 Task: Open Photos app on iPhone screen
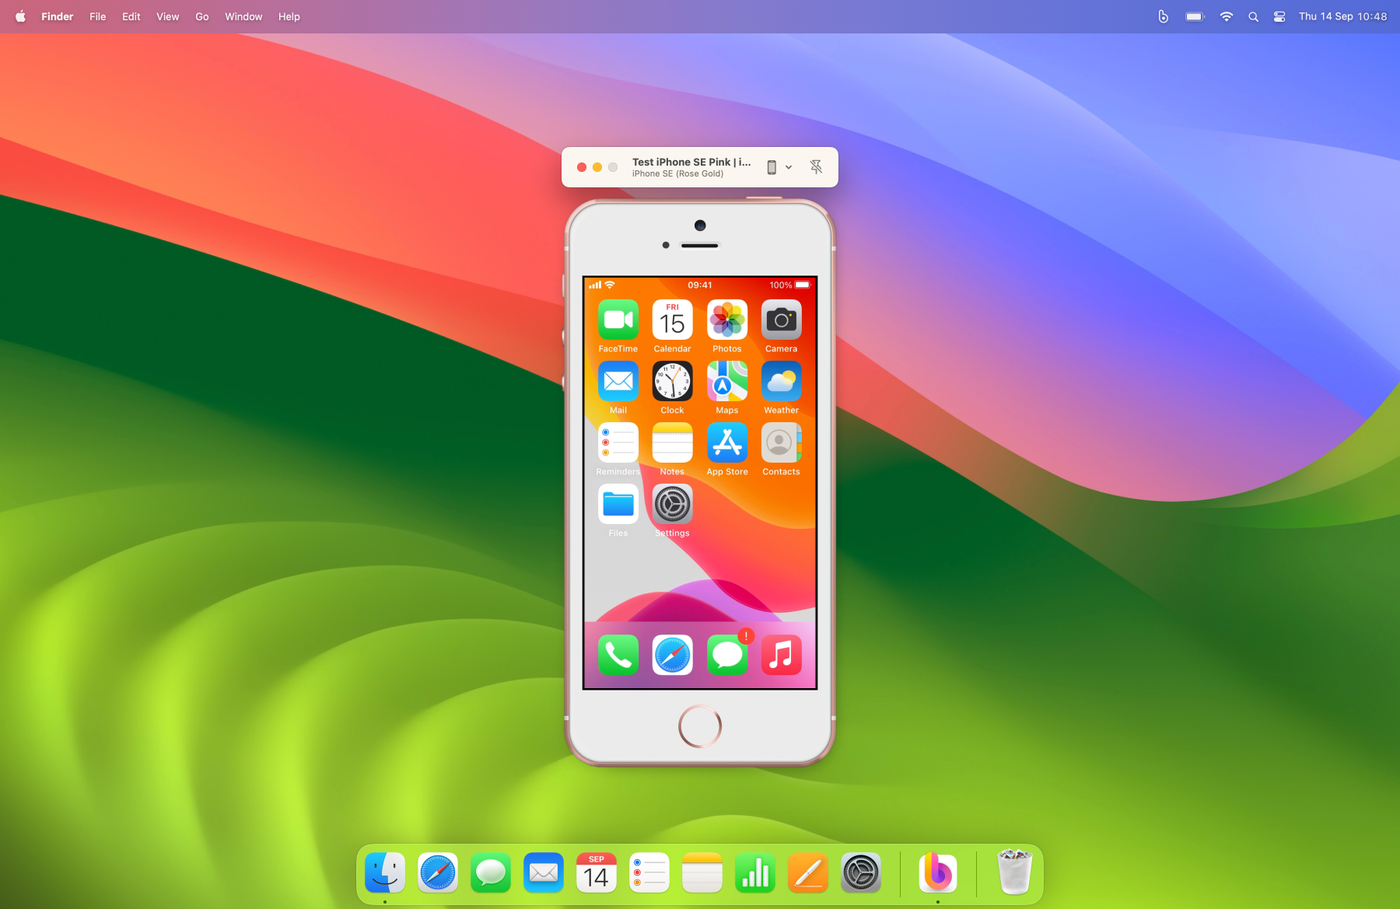point(727,320)
